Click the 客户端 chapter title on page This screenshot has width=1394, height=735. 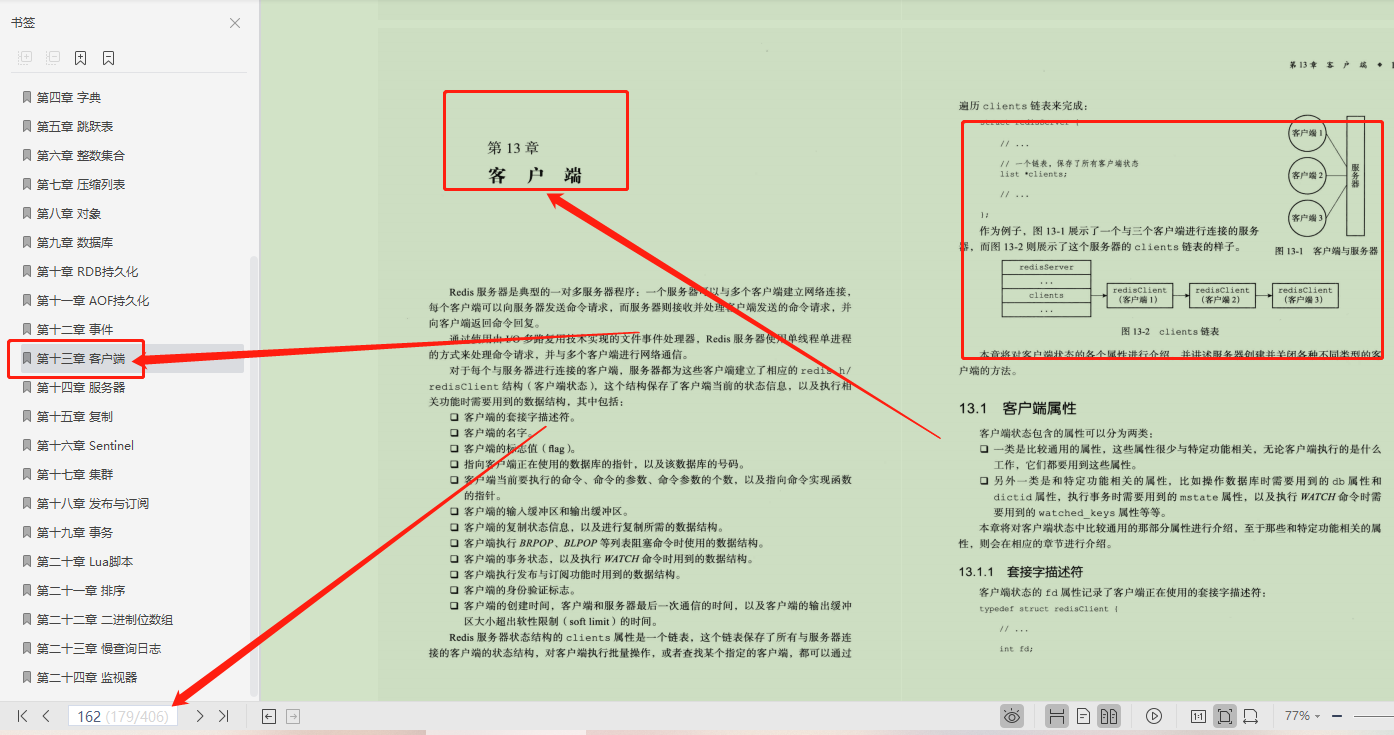(x=535, y=176)
